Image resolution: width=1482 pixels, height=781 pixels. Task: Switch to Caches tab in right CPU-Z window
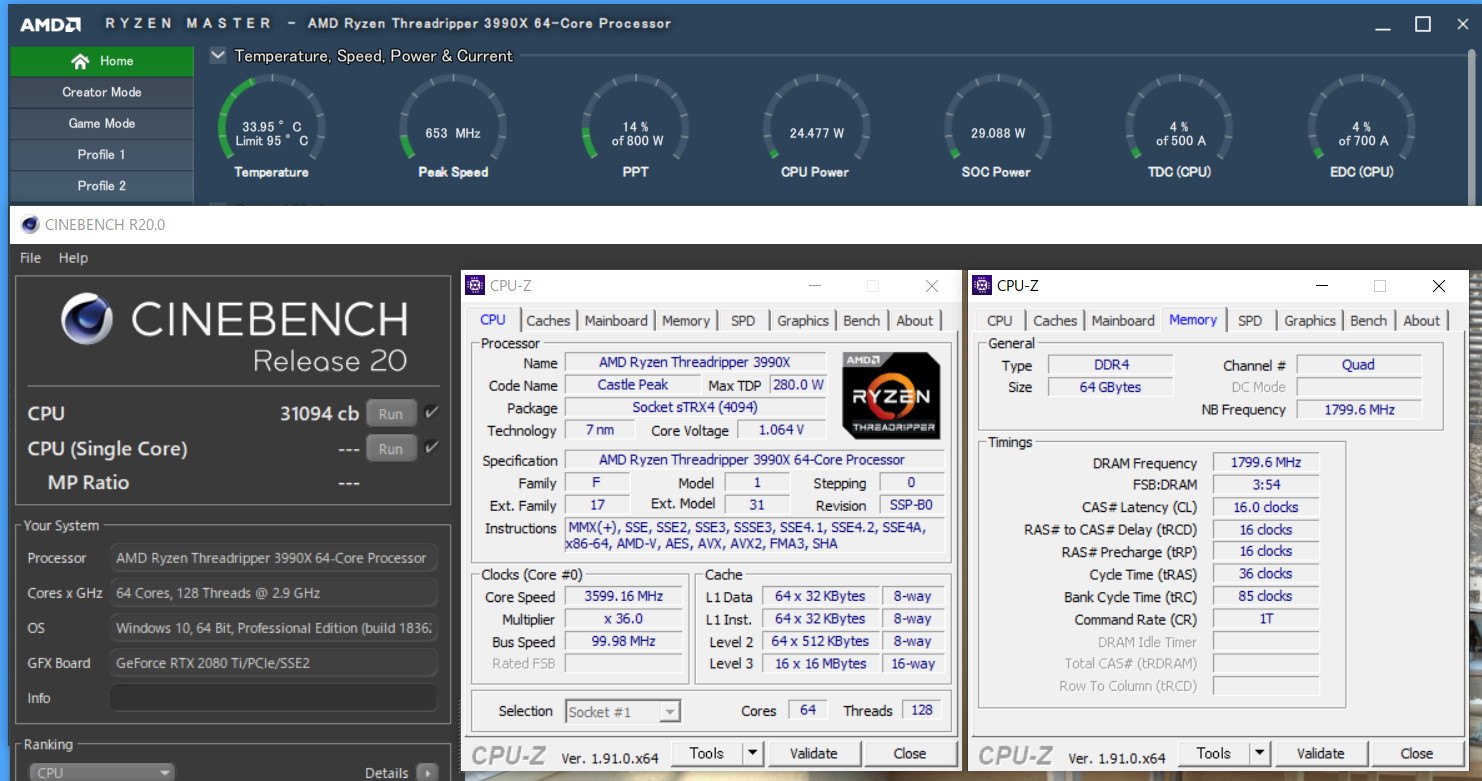pyautogui.click(x=1055, y=321)
